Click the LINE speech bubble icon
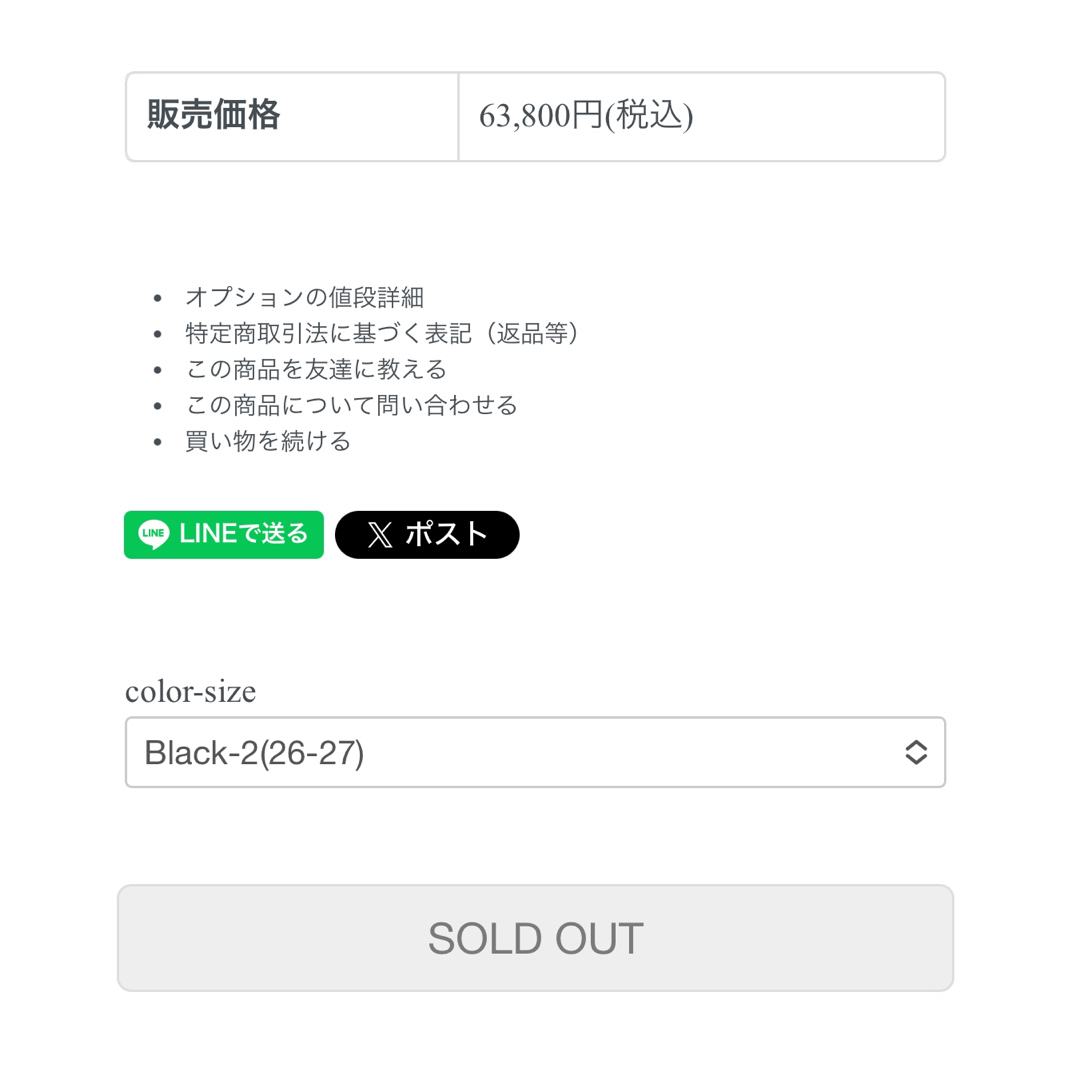Screen dimensions: 1080x1080 click(153, 534)
